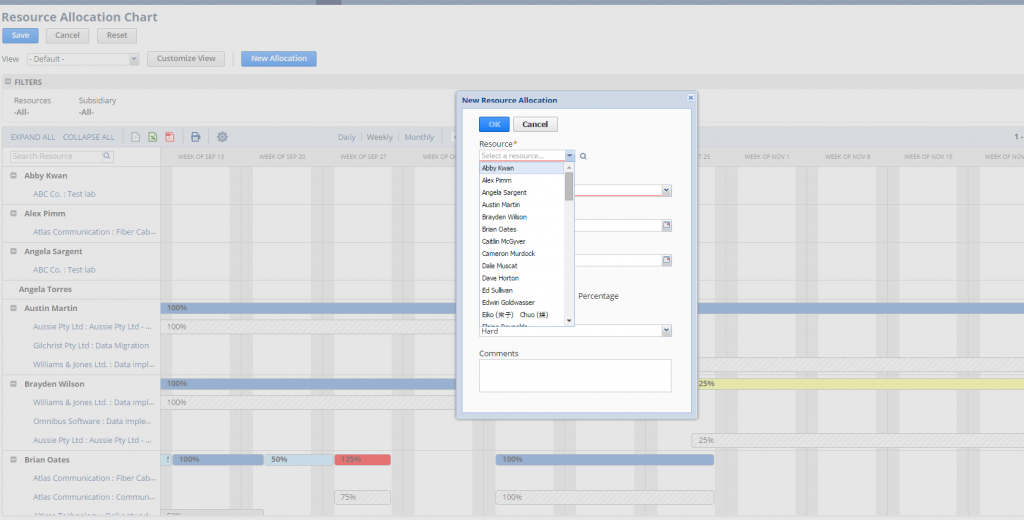The image size is (1024, 520).
Task: Click the PDF export icon
Action: pyautogui.click(x=169, y=137)
